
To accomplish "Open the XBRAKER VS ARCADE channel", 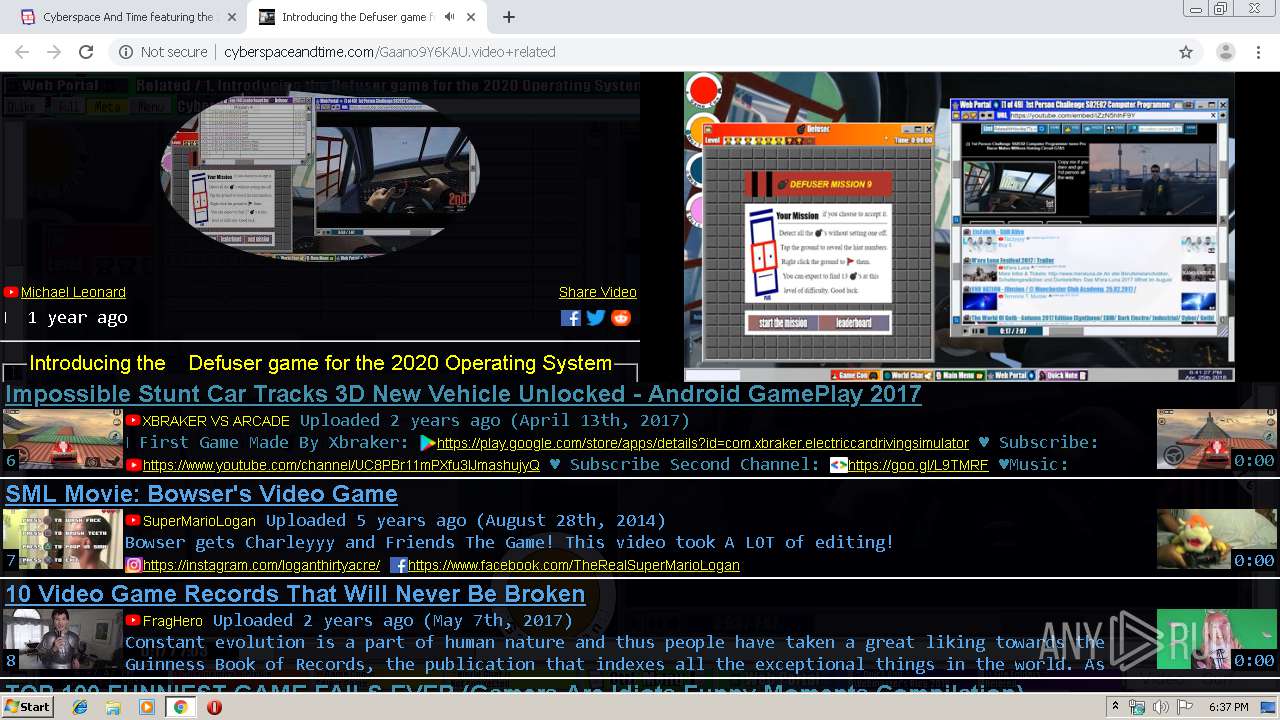I will (216, 421).
